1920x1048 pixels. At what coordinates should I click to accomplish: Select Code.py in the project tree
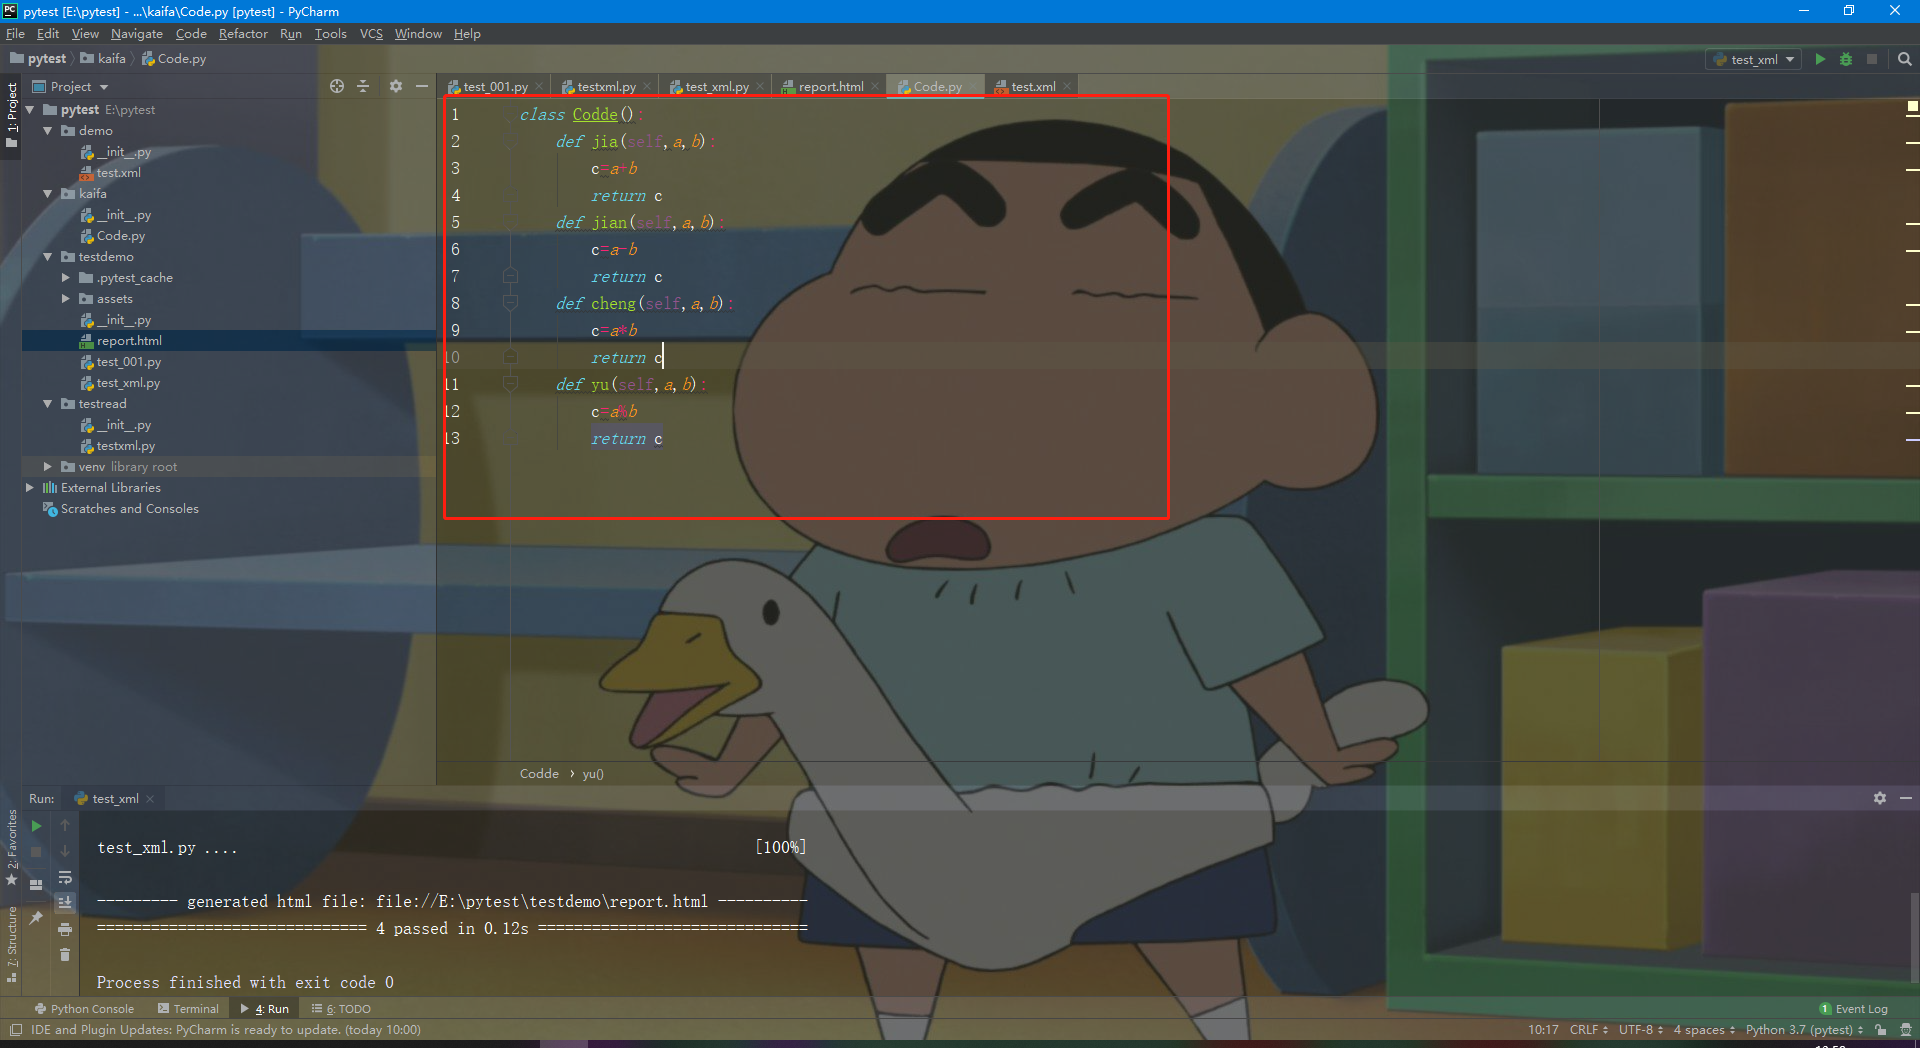(x=120, y=236)
